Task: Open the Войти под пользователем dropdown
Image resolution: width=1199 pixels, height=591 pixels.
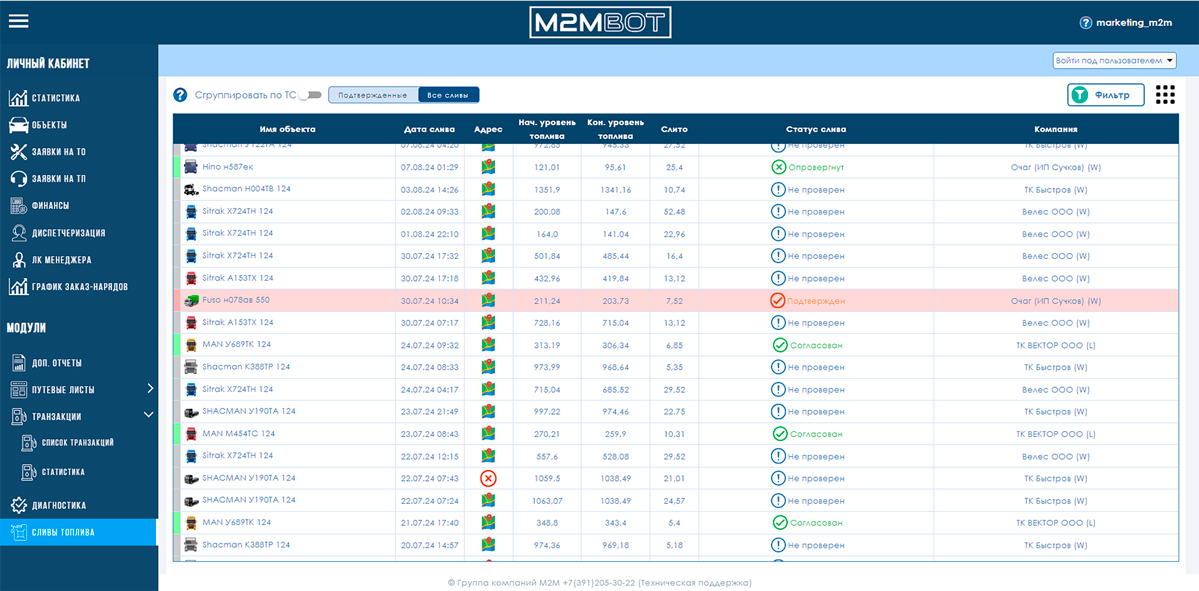Action: click(1115, 60)
